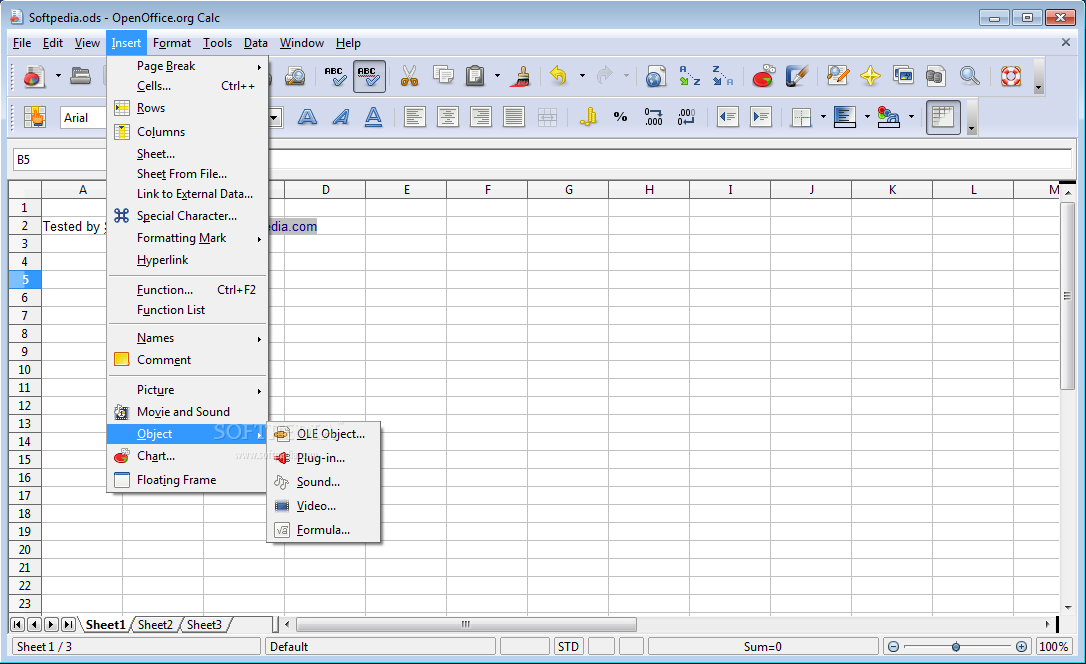Click the Increase Indent icon
Screen dimensions: 1086x664
point(760,117)
